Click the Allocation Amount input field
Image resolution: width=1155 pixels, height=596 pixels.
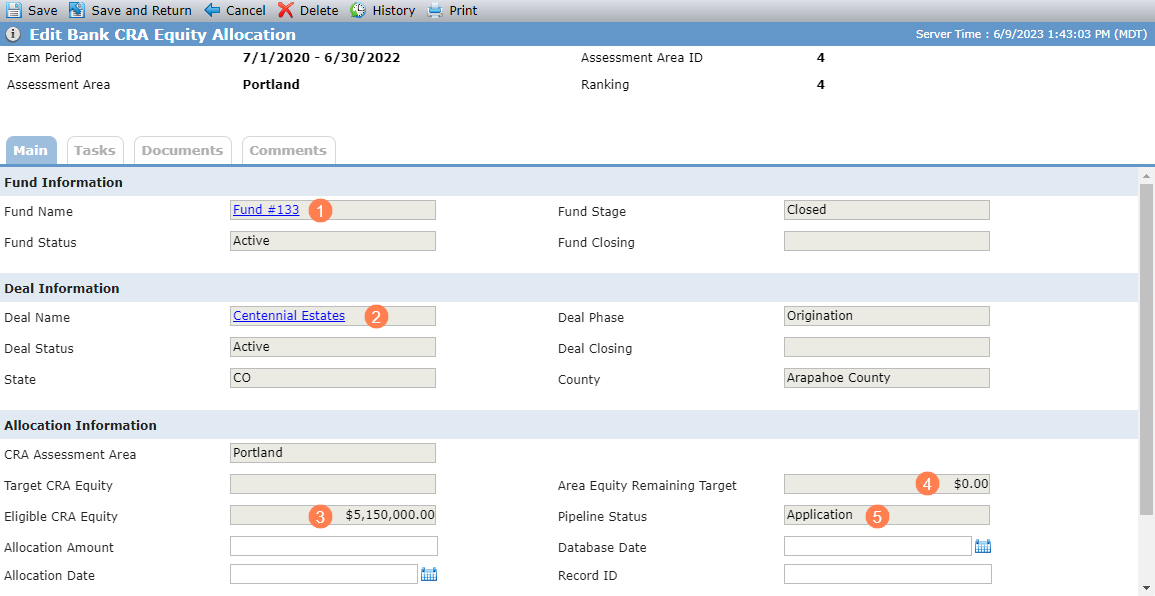334,546
